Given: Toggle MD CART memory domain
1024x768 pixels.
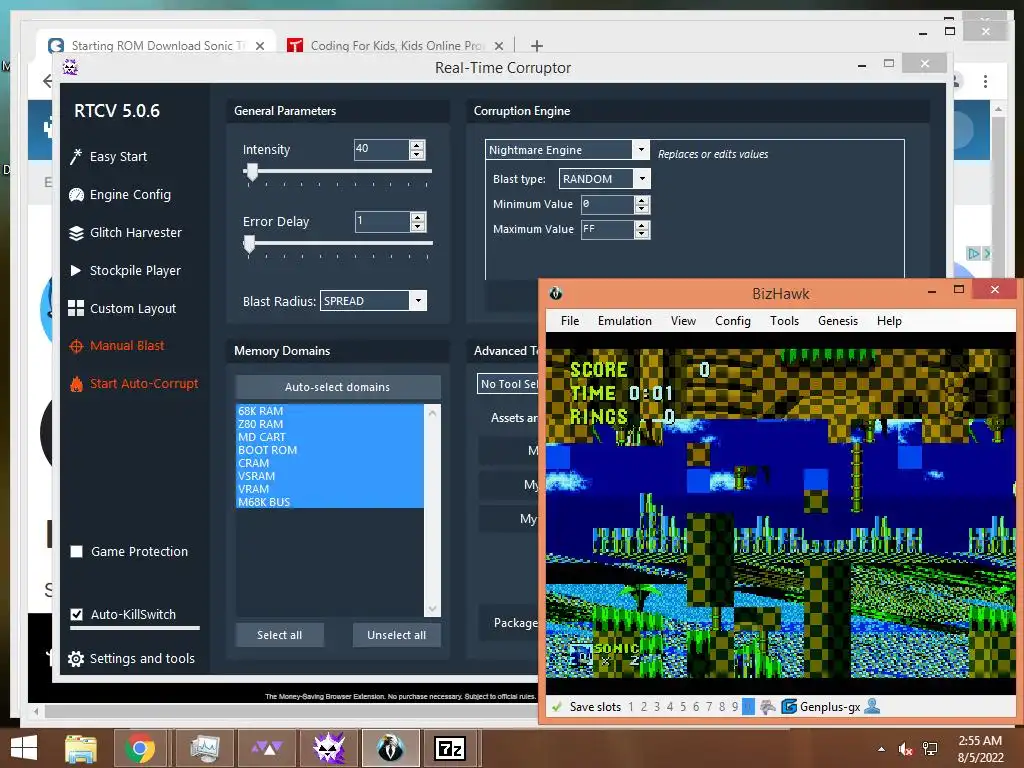Looking at the screenshot, I should click(330, 437).
